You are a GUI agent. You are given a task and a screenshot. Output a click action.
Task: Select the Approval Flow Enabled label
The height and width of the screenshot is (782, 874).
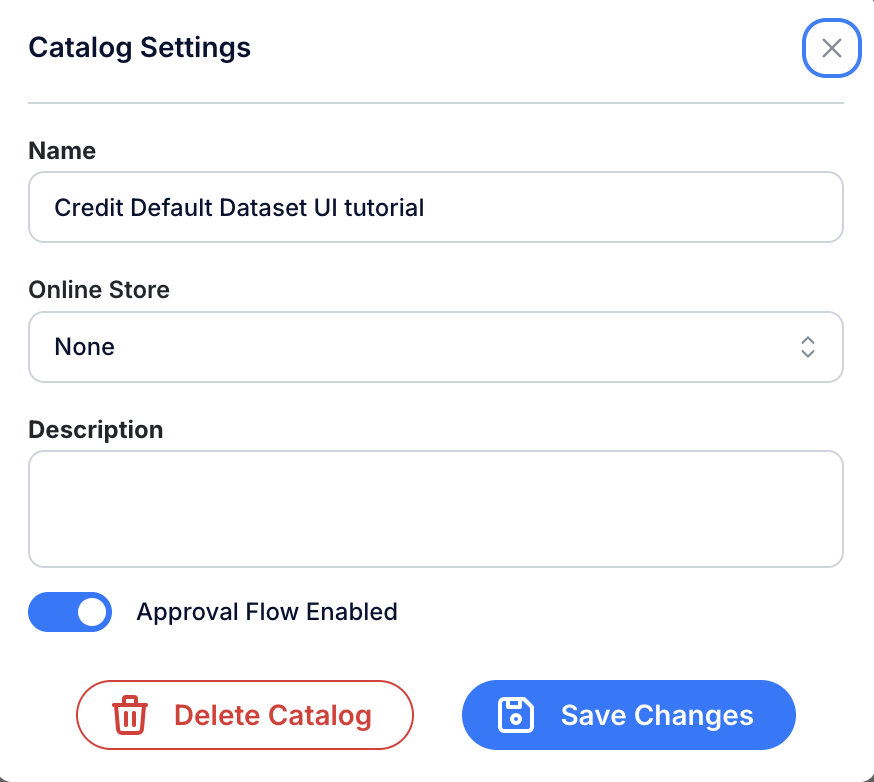pyautogui.click(x=268, y=611)
